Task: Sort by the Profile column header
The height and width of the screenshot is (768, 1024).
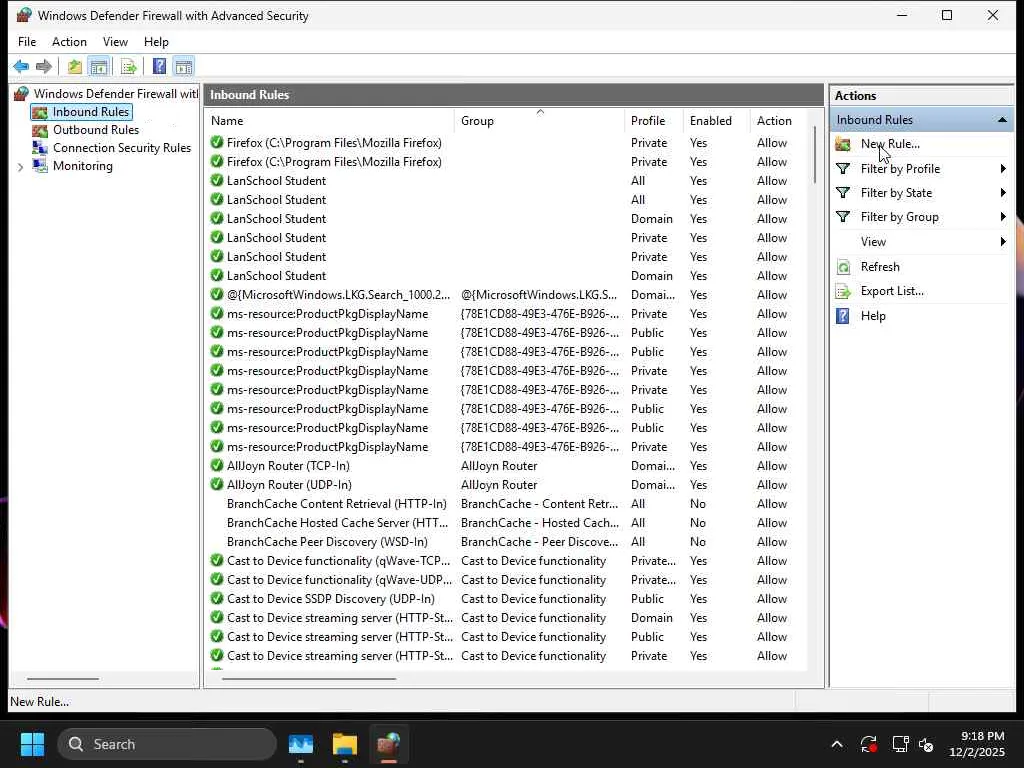Action: pos(654,121)
